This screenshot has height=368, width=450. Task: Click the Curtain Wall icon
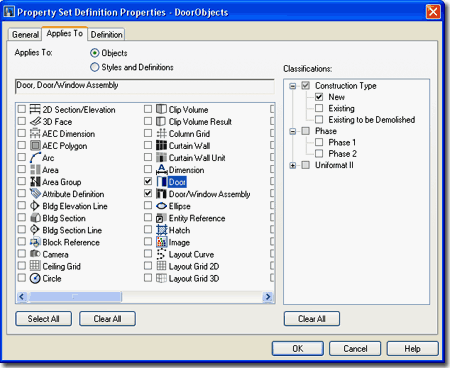pos(161,145)
